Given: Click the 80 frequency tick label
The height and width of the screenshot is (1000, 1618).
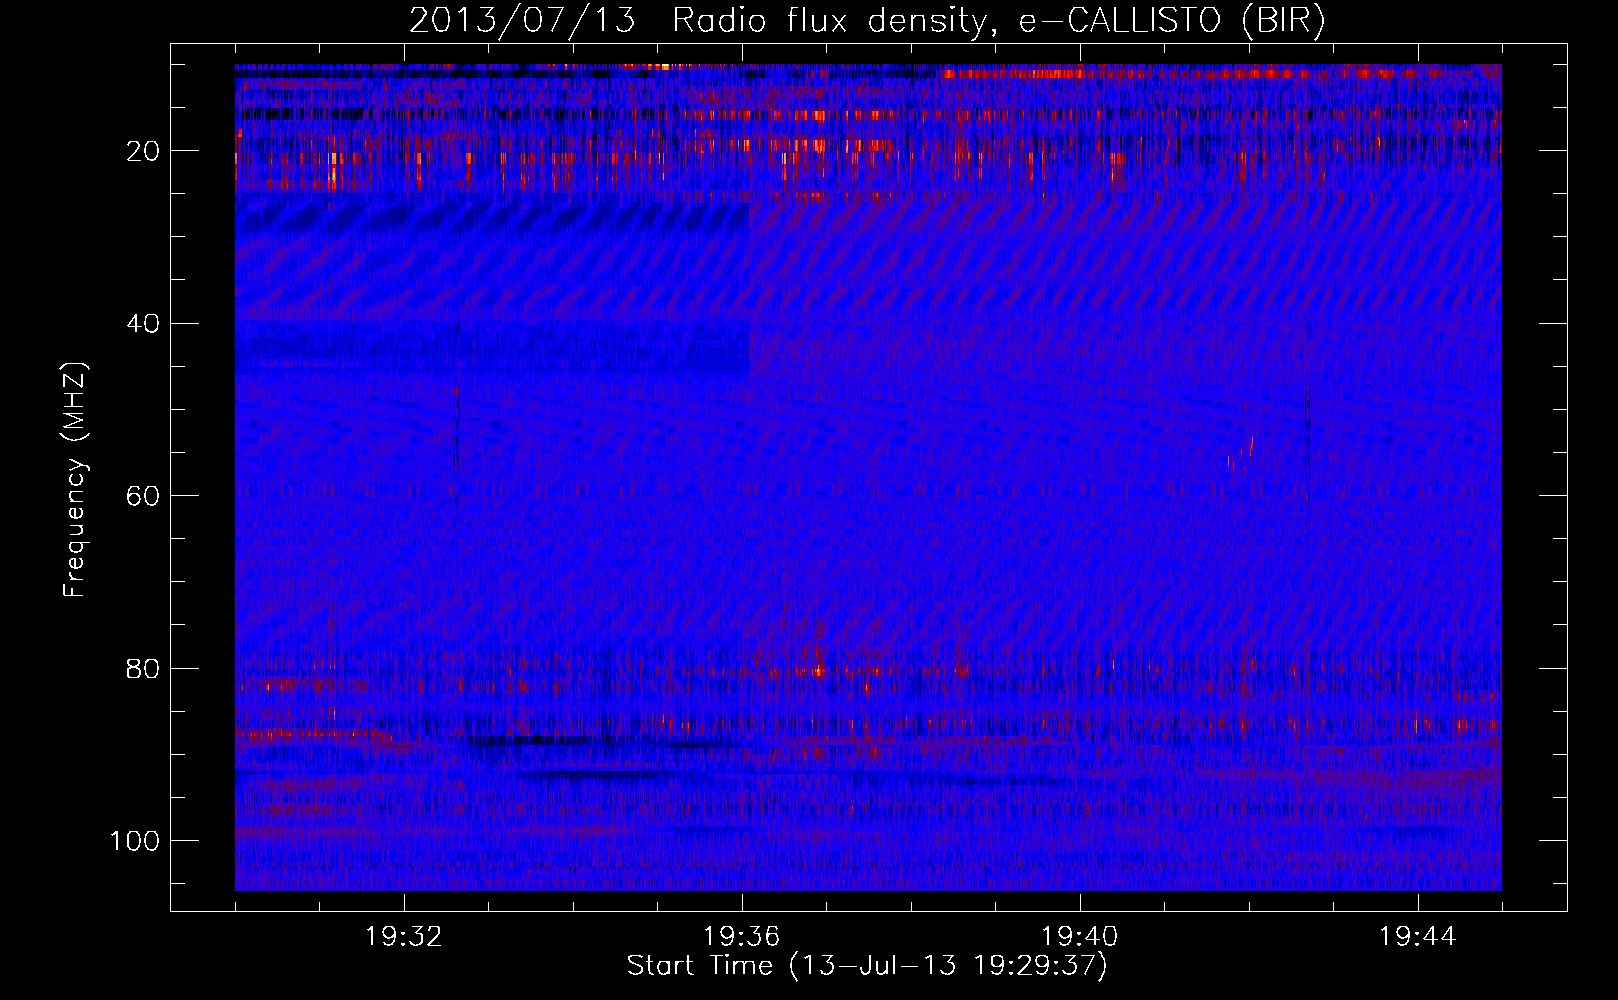Looking at the screenshot, I should 144,668.
